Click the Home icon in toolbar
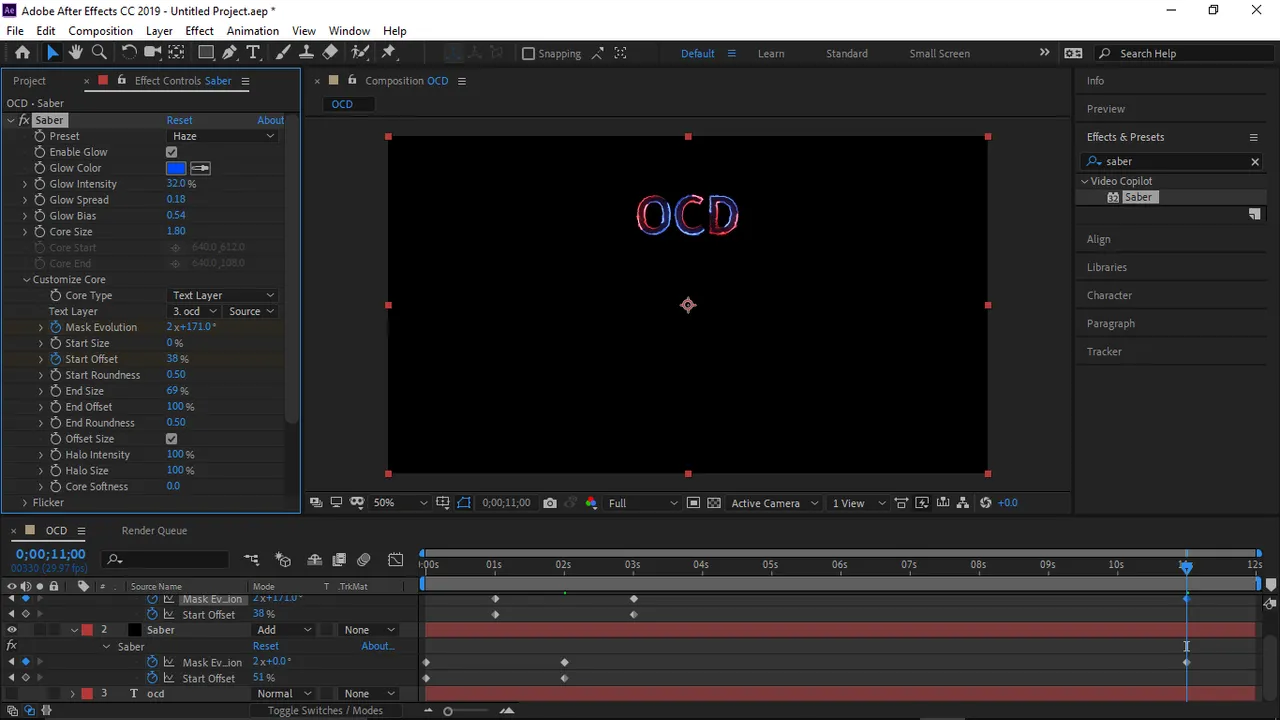This screenshot has width=1280, height=720. tap(22, 53)
